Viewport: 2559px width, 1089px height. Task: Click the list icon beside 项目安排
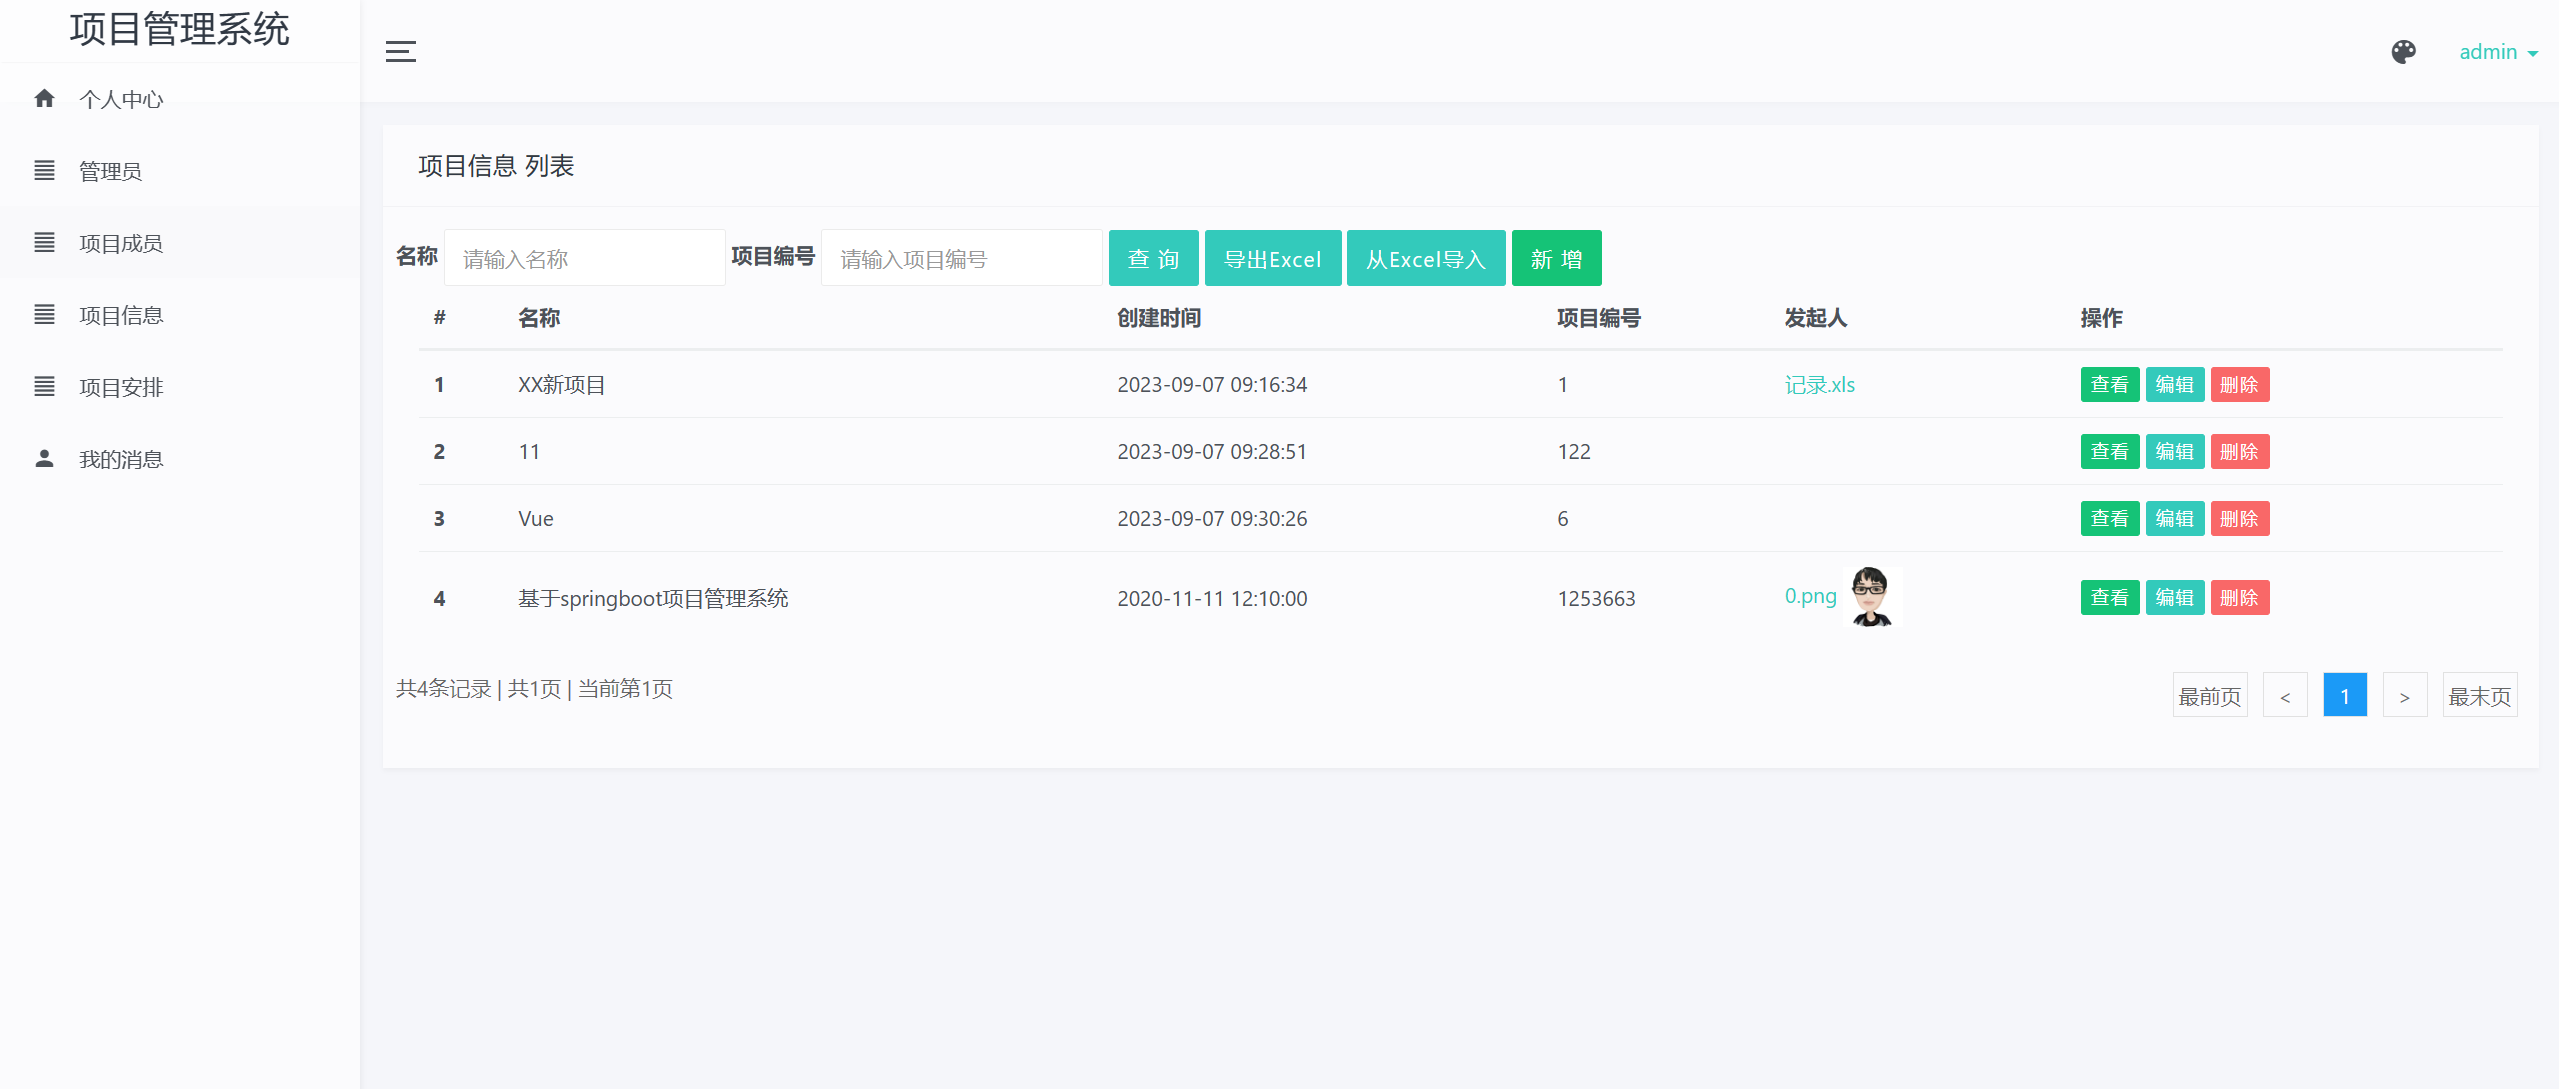[x=44, y=387]
